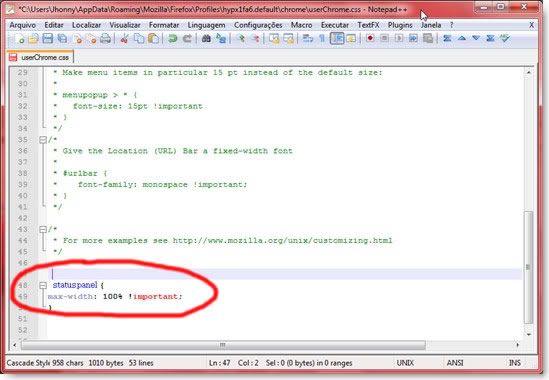This screenshot has height=380, width=549.
Task: Click vertical scrollbar down arrow
Action: click(529, 334)
